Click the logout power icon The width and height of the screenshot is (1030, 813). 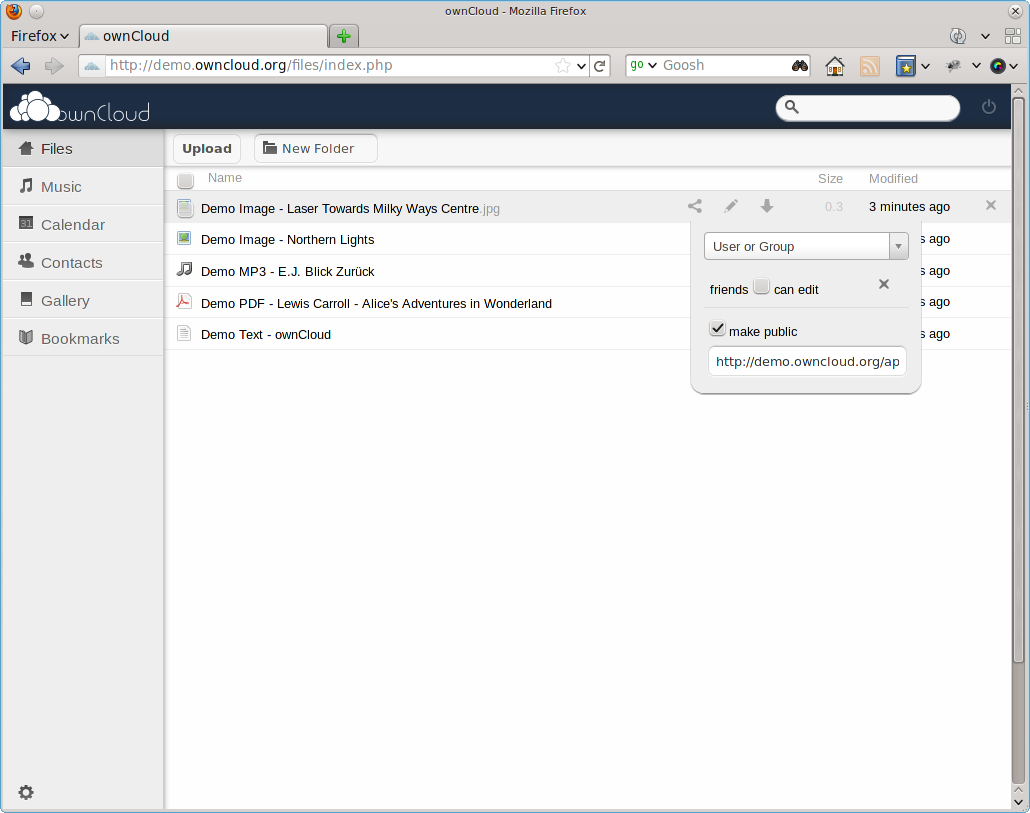[989, 107]
